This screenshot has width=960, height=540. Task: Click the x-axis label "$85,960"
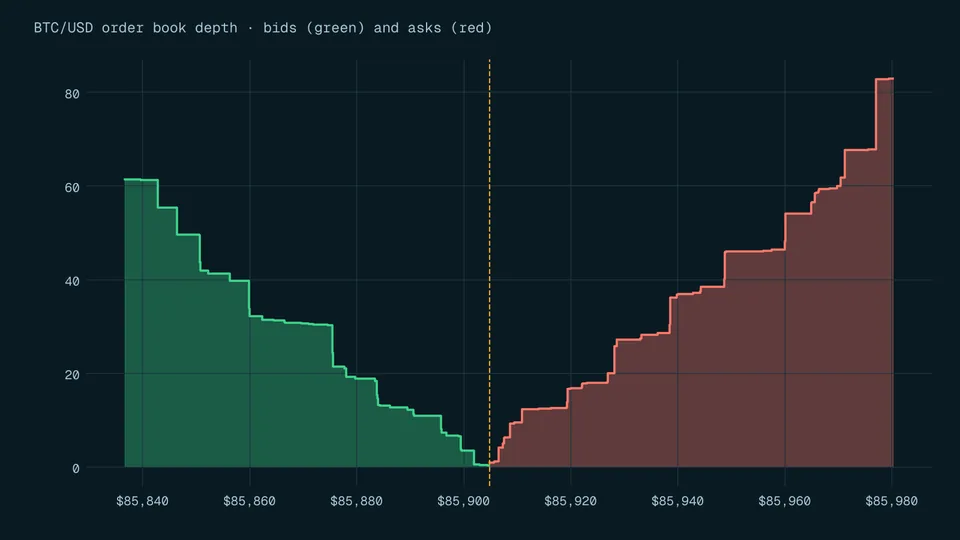784,501
